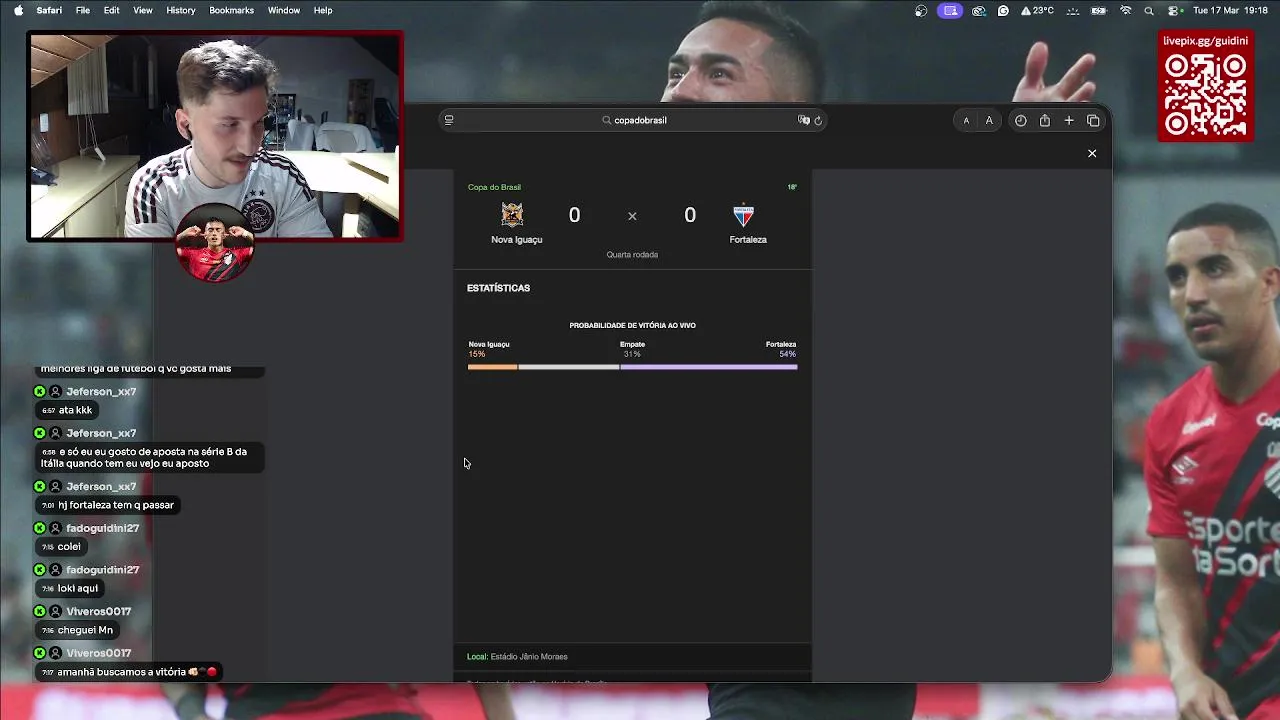The height and width of the screenshot is (720, 1280).
Task: Close the match details panel with the X
Action: 1092,153
